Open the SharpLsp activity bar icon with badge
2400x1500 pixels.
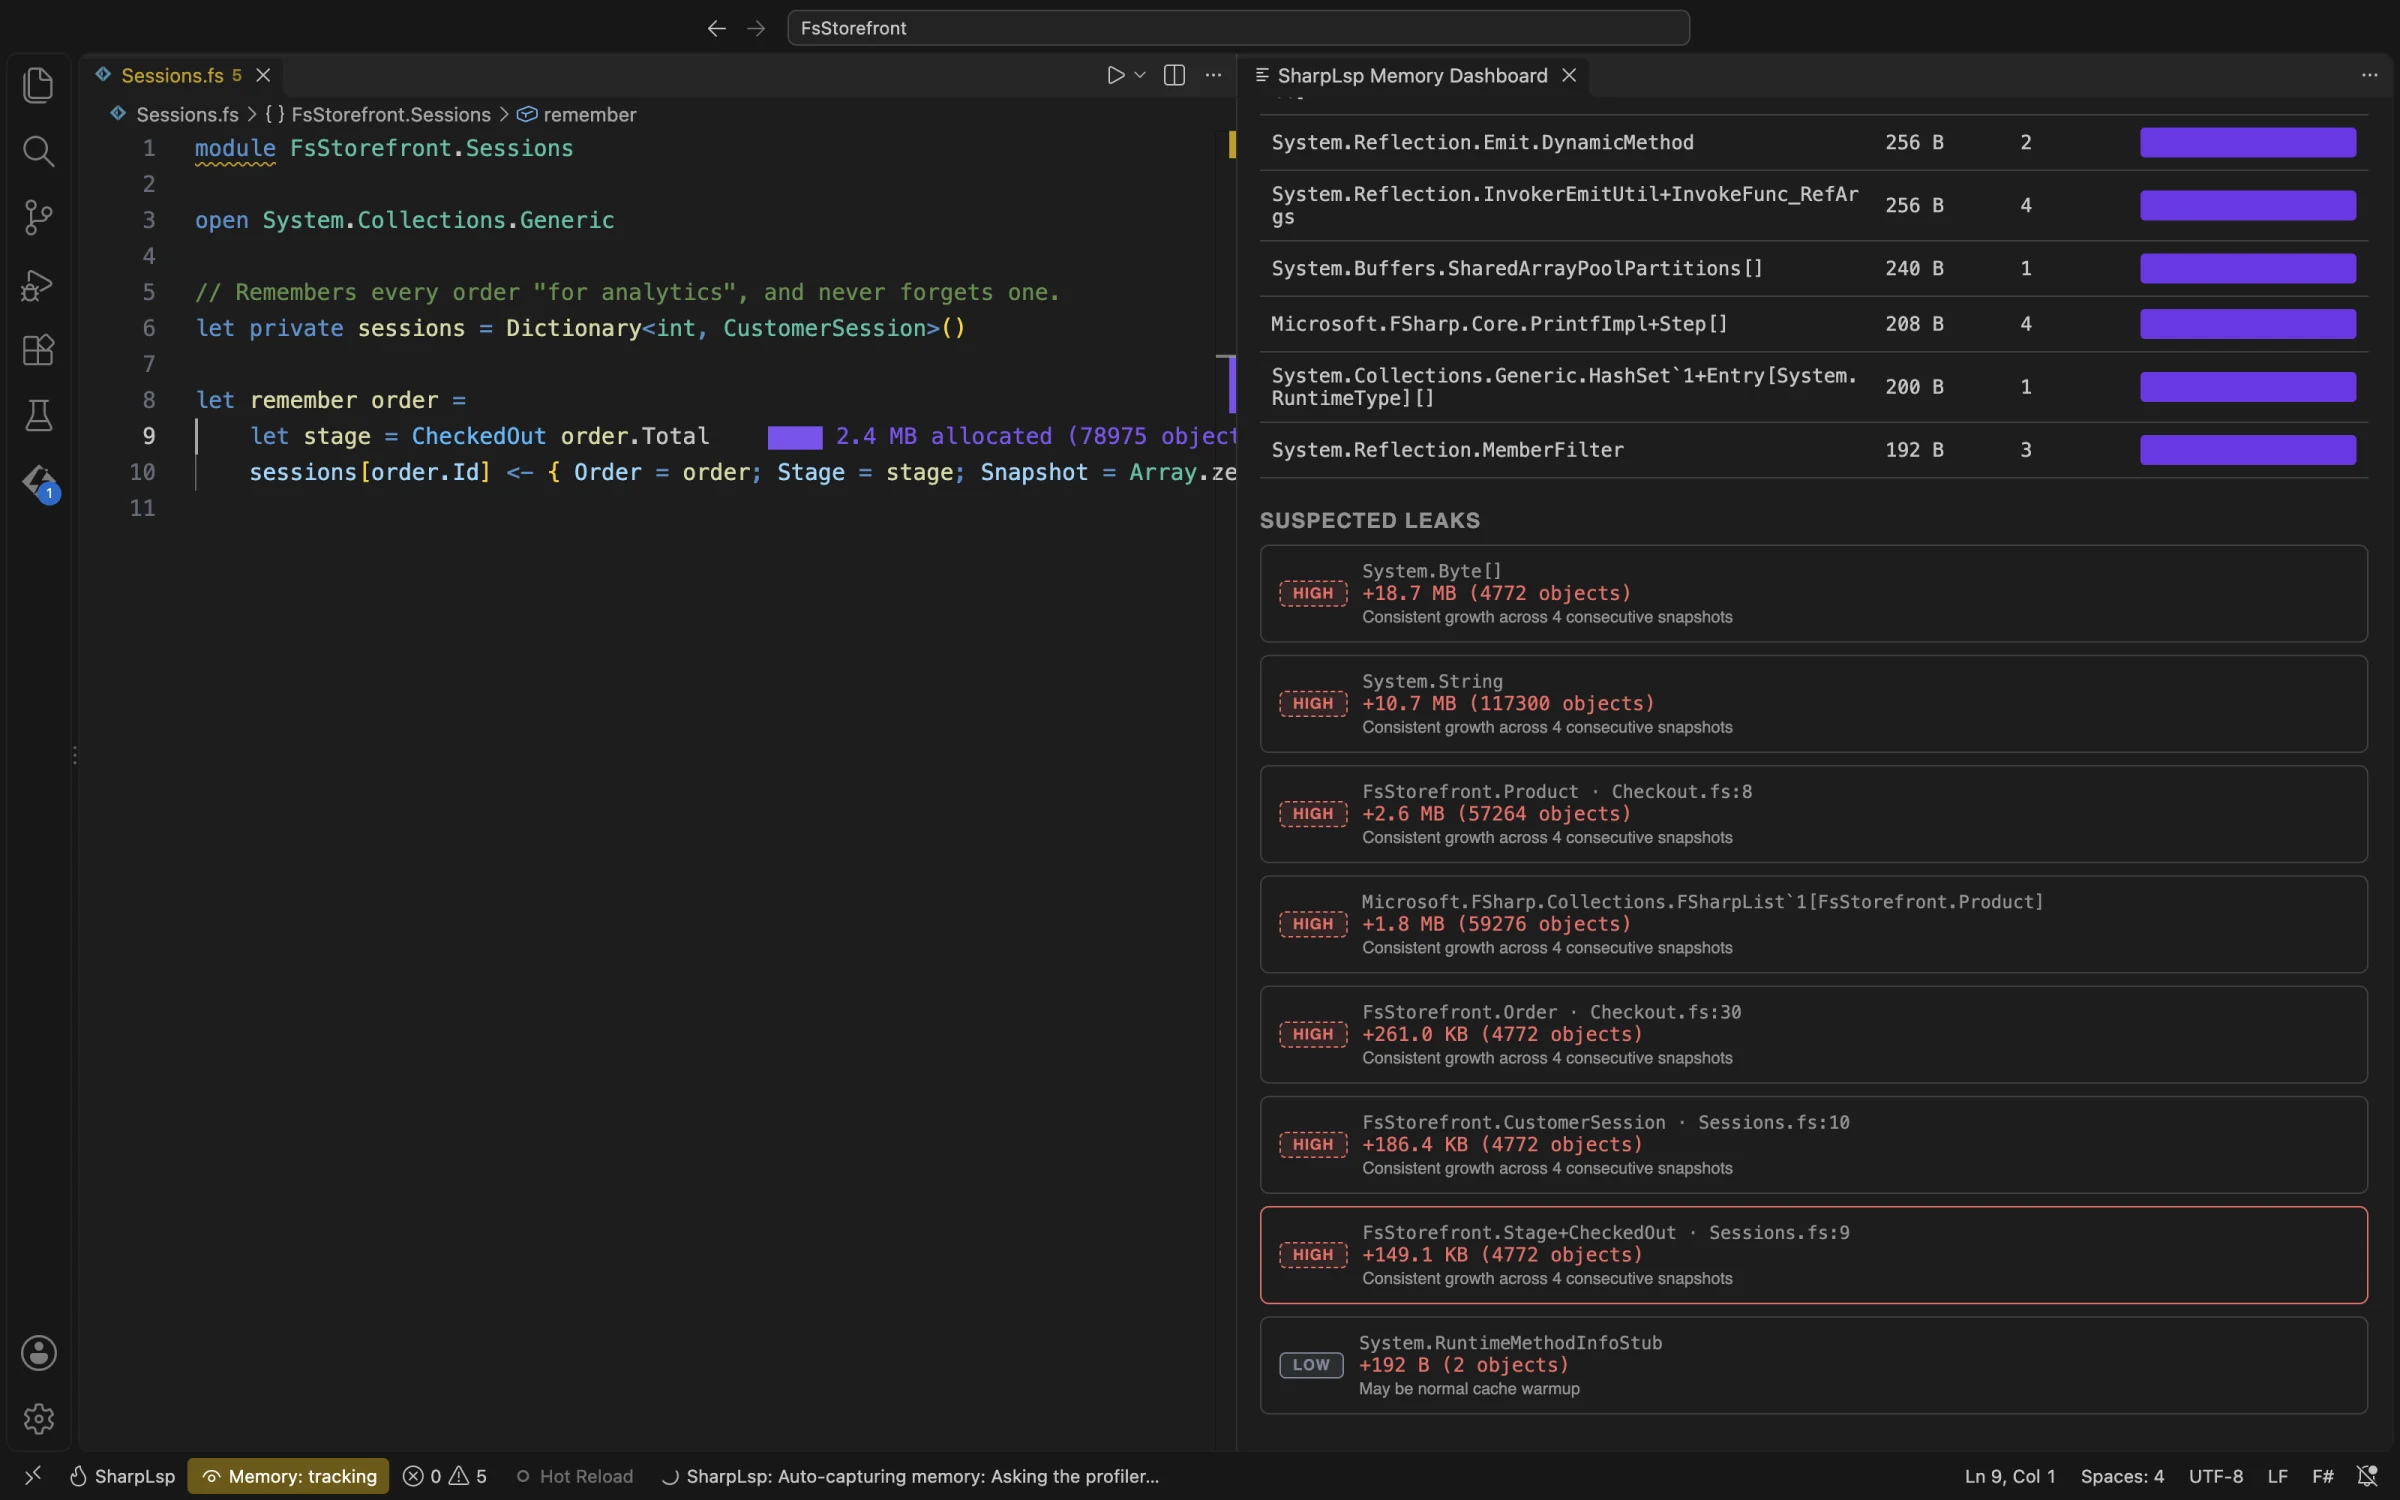38,484
